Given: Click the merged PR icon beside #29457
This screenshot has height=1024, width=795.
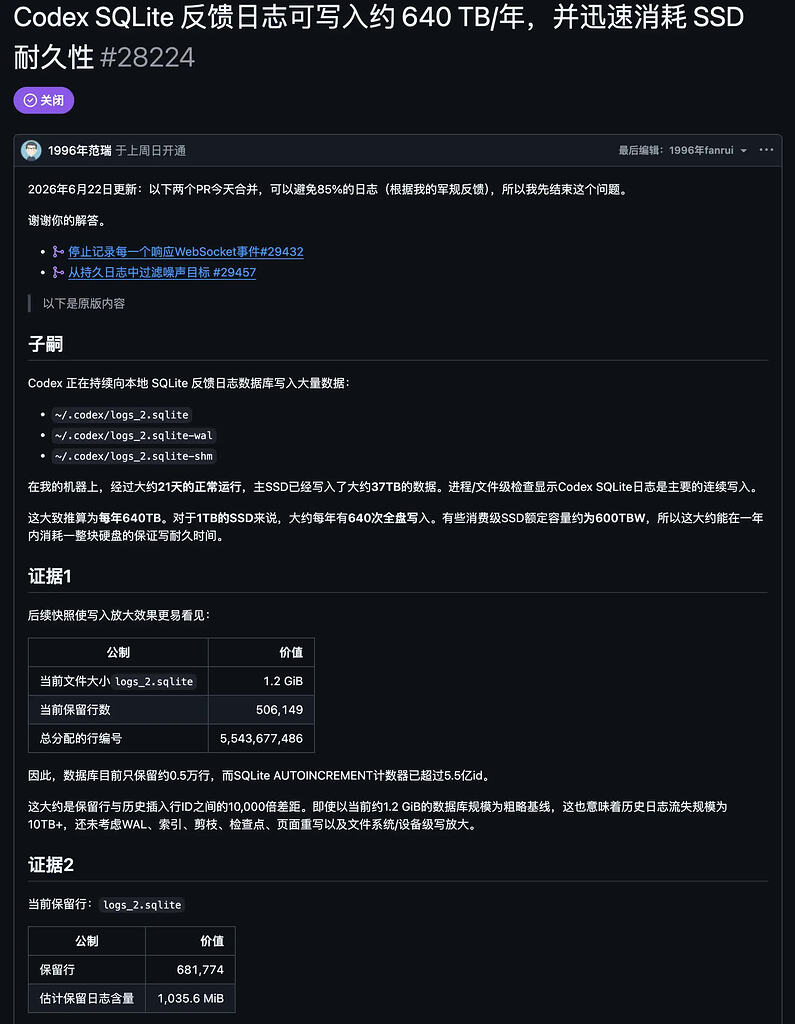Looking at the screenshot, I should 58,272.
